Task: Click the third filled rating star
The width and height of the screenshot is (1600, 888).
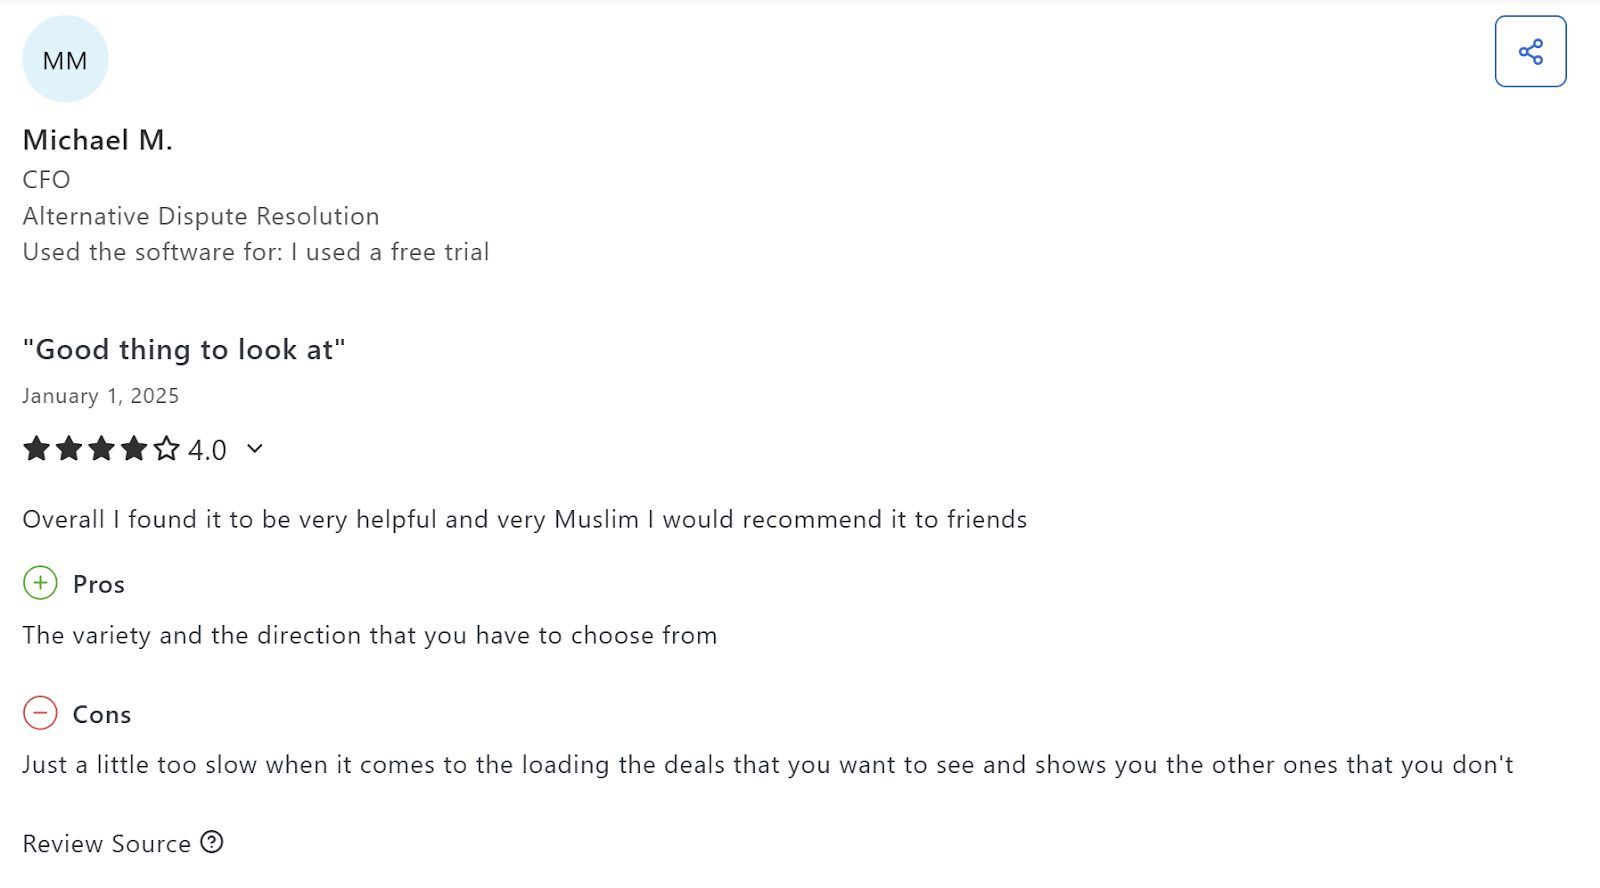Action: click(102, 449)
